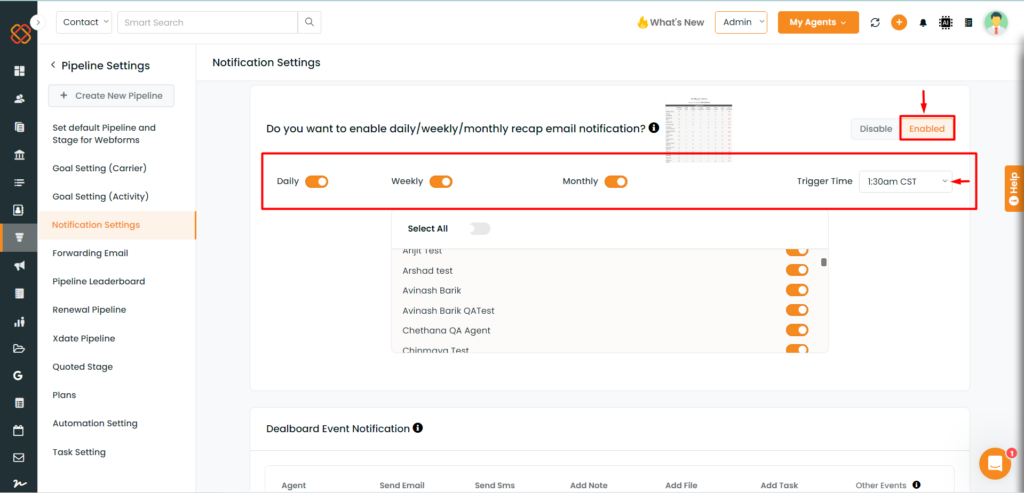Open the megaphone campaigns icon in sidebar

[x=19, y=266]
